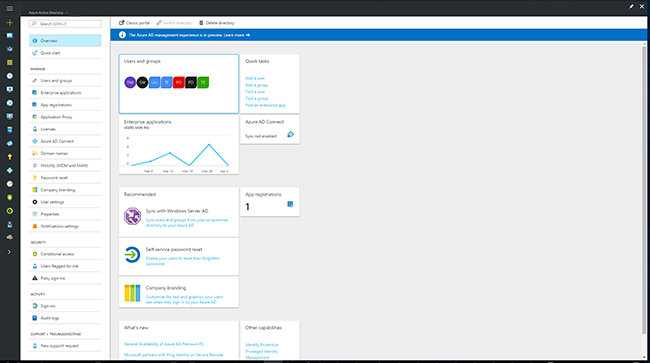Open Azure AD Connect in the sidebar menu
The height and width of the screenshot is (363, 650).
point(65,141)
